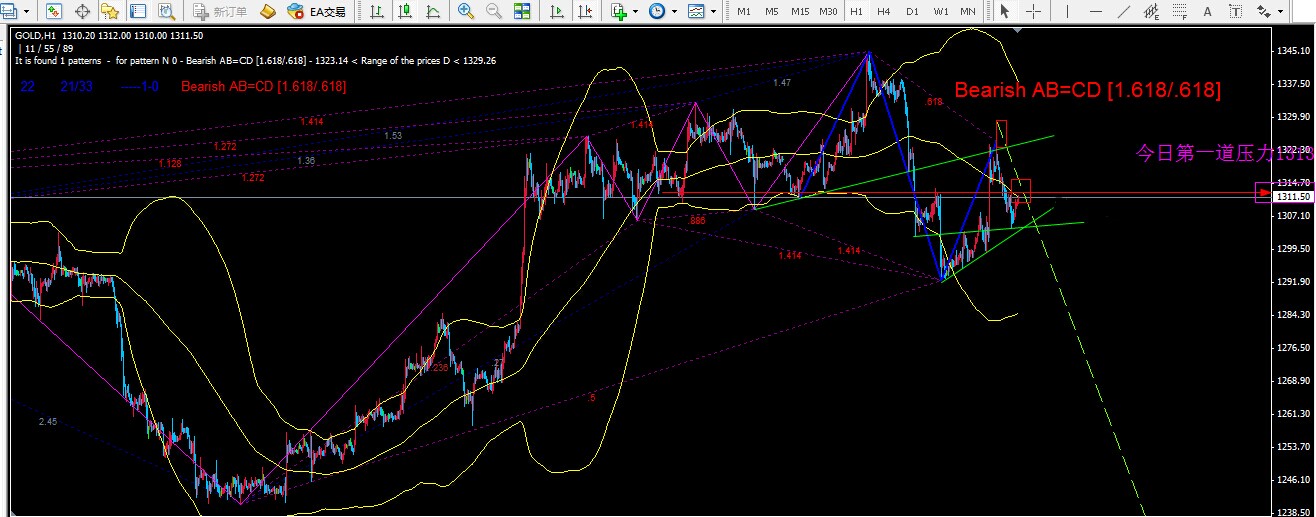This screenshot has width=1316, height=517.
Task: Tile chart windows icon
Action: click(x=522, y=12)
